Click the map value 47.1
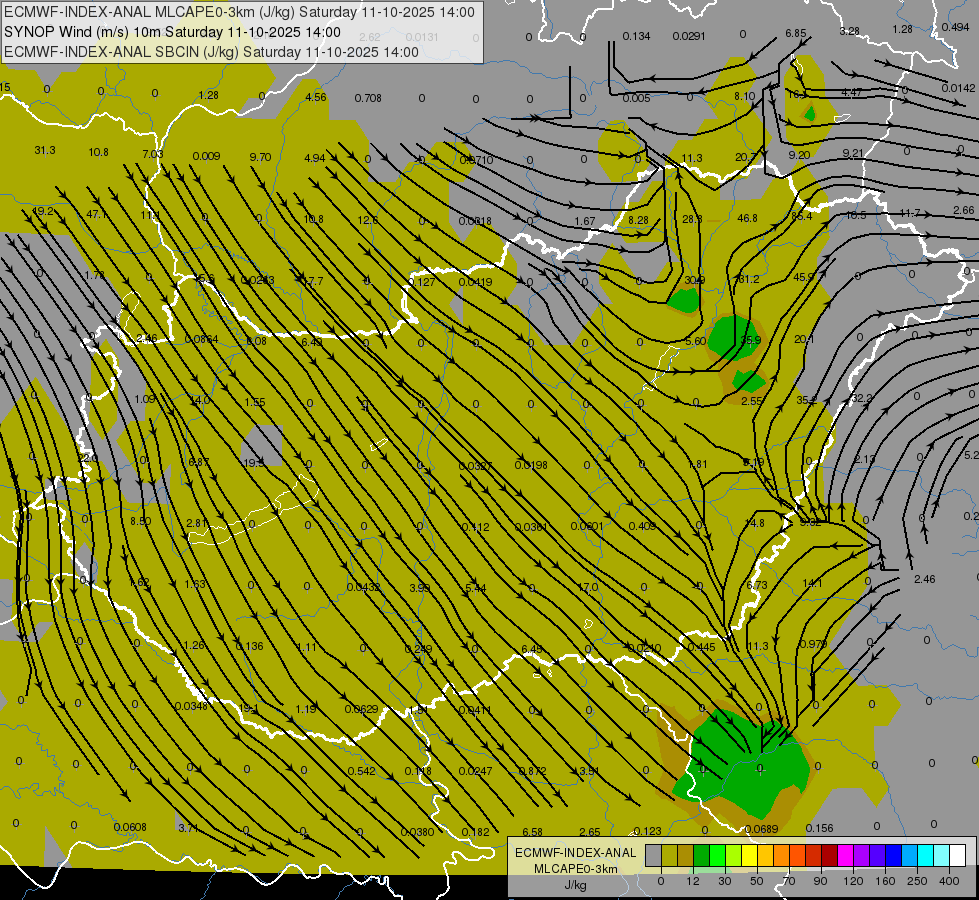 (96, 214)
